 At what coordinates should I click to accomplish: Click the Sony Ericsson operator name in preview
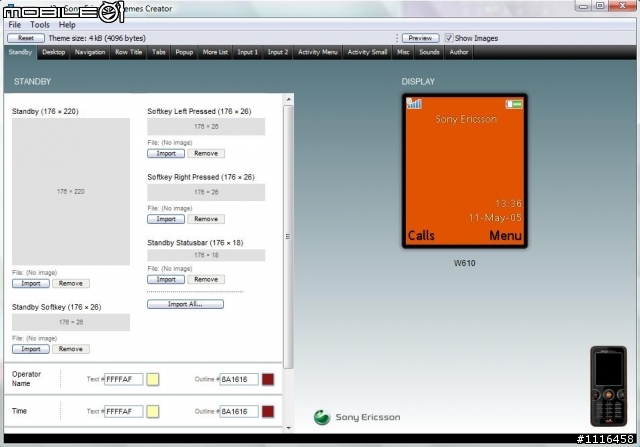coord(466,119)
